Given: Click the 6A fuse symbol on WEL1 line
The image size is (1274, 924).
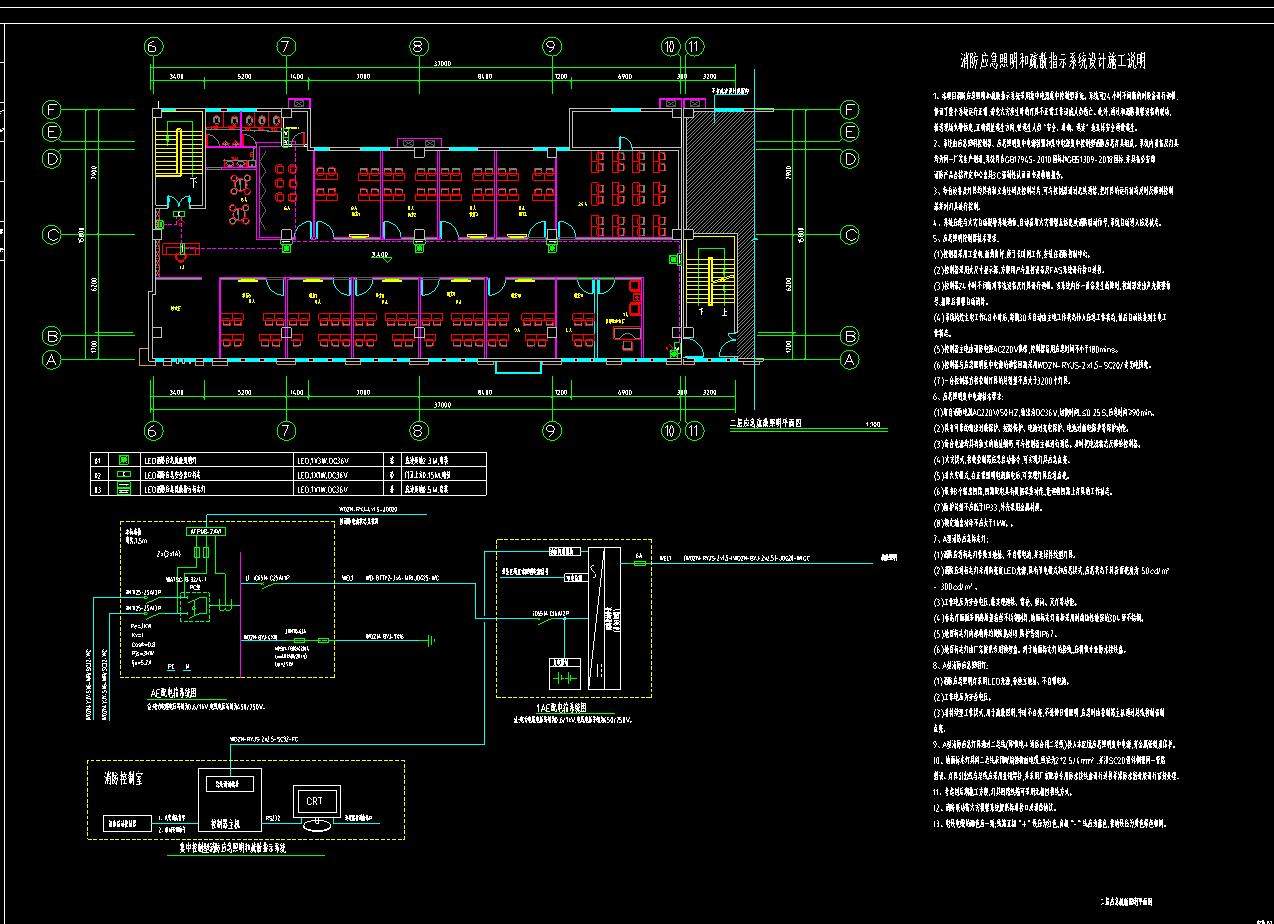Looking at the screenshot, I should [639, 563].
